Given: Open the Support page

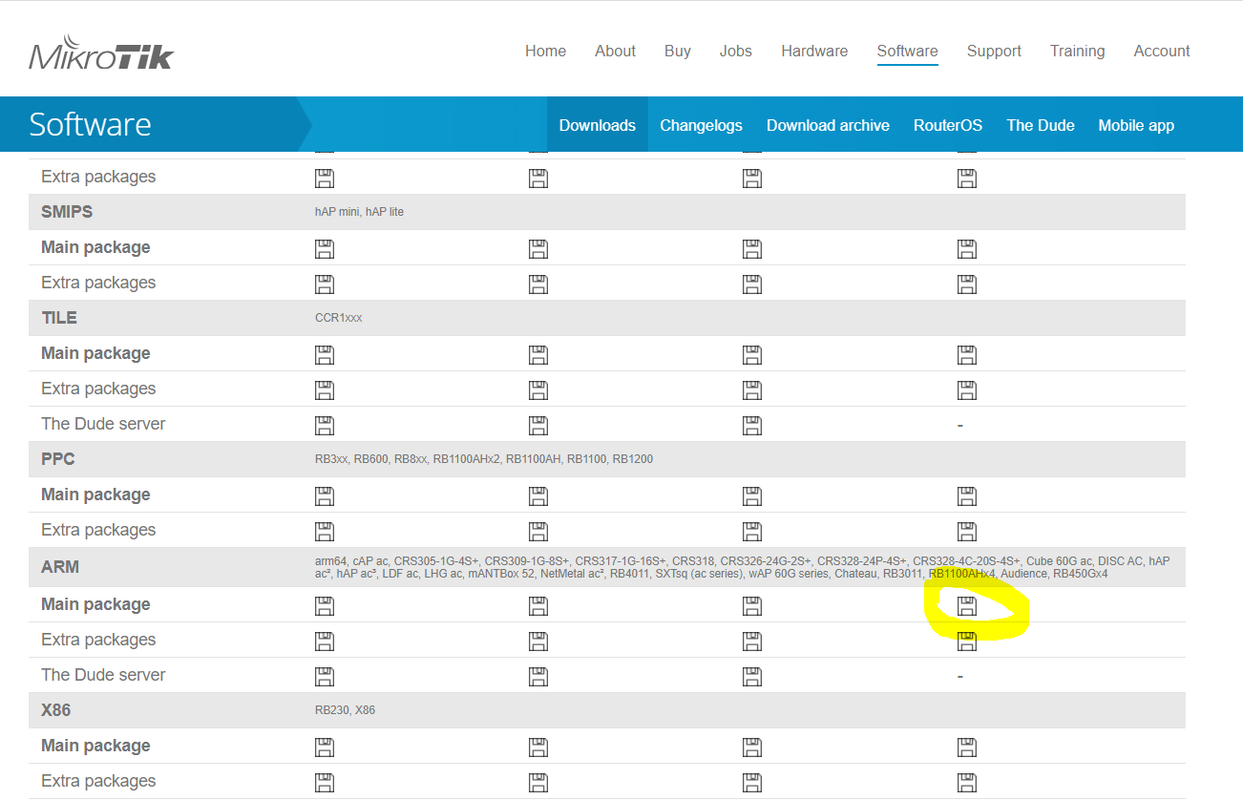Looking at the screenshot, I should click(994, 51).
